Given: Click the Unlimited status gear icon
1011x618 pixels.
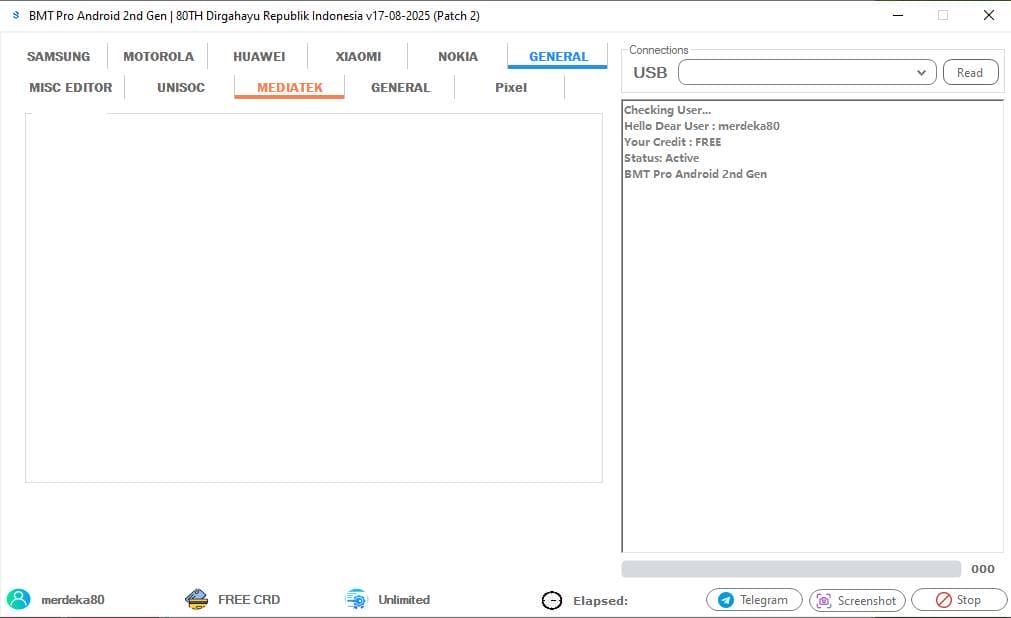Looking at the screenshot, I should tap(355, 598).
